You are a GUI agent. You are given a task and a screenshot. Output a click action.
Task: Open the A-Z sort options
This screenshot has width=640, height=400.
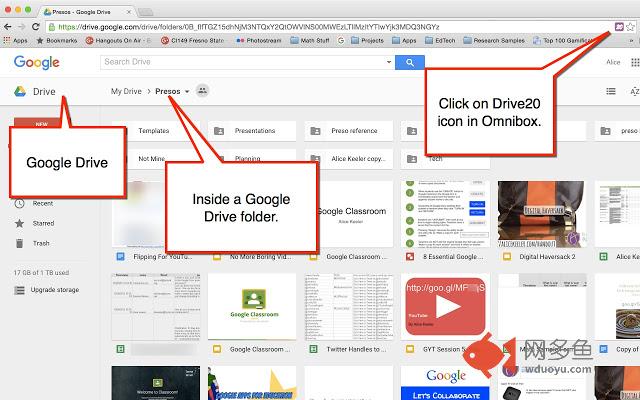634,91
